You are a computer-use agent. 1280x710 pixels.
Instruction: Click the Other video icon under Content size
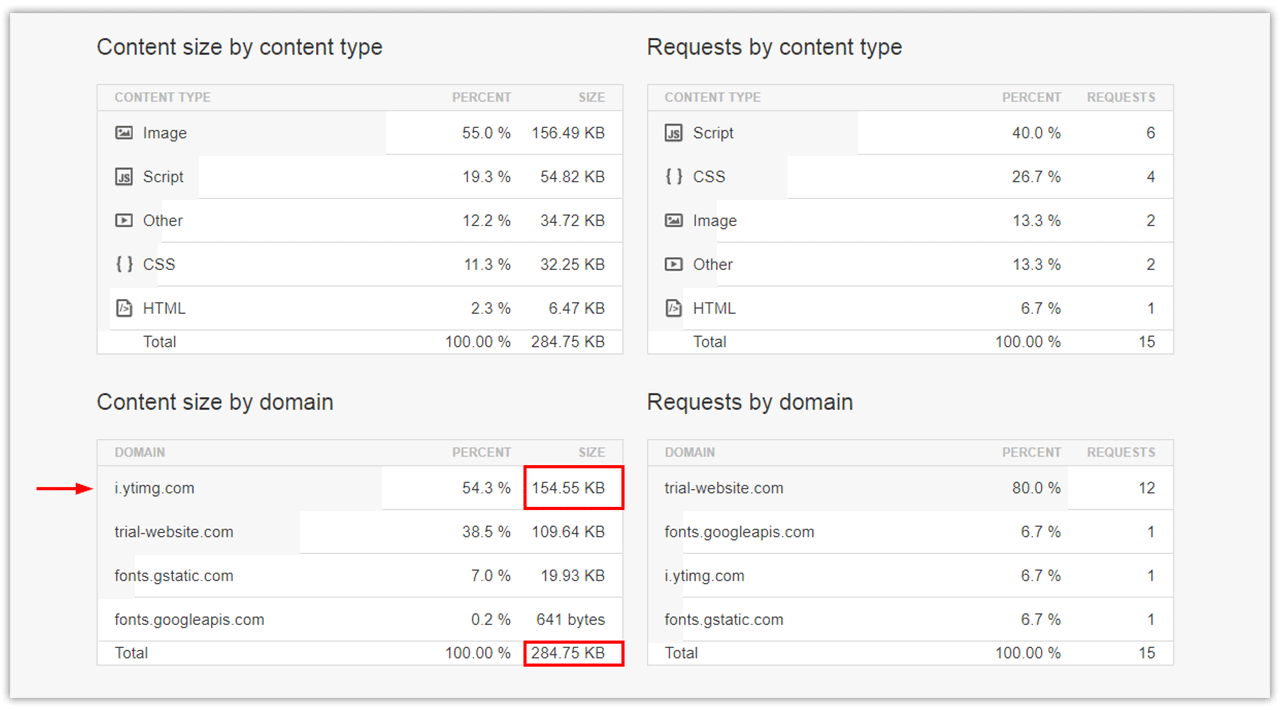(x=124, y=220)
